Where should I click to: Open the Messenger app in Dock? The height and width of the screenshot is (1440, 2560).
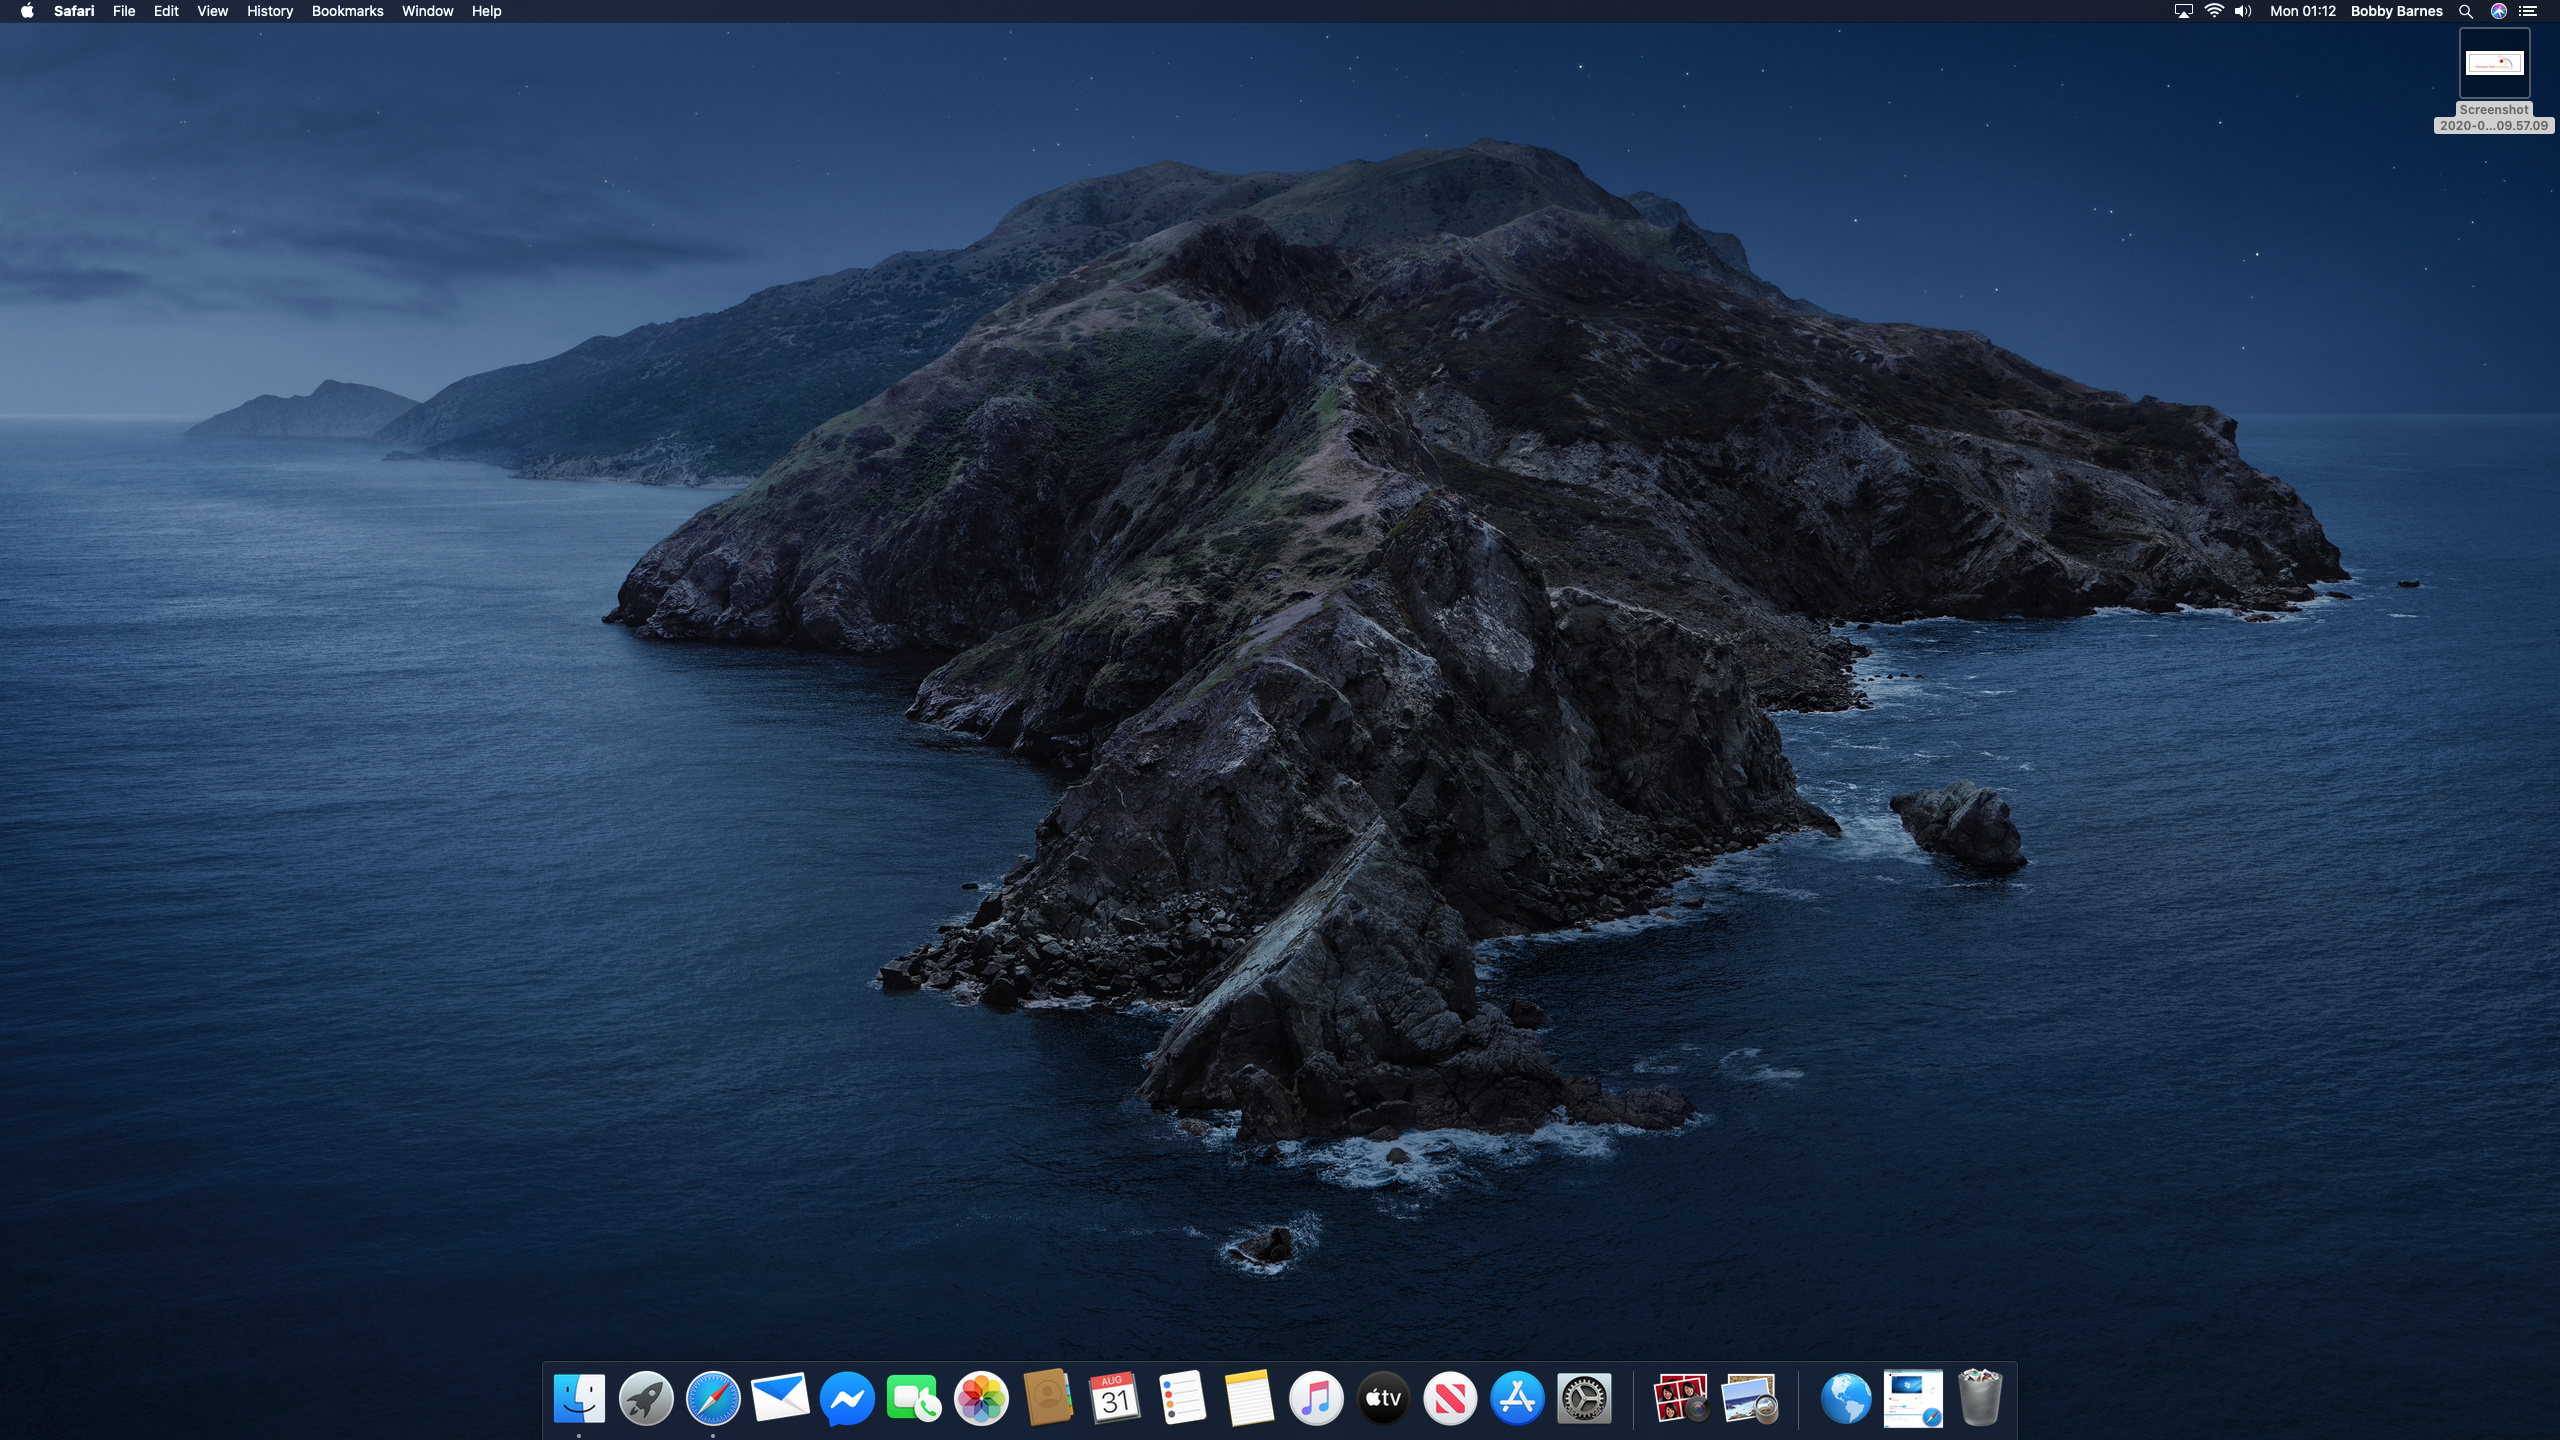click(847, 1398)
